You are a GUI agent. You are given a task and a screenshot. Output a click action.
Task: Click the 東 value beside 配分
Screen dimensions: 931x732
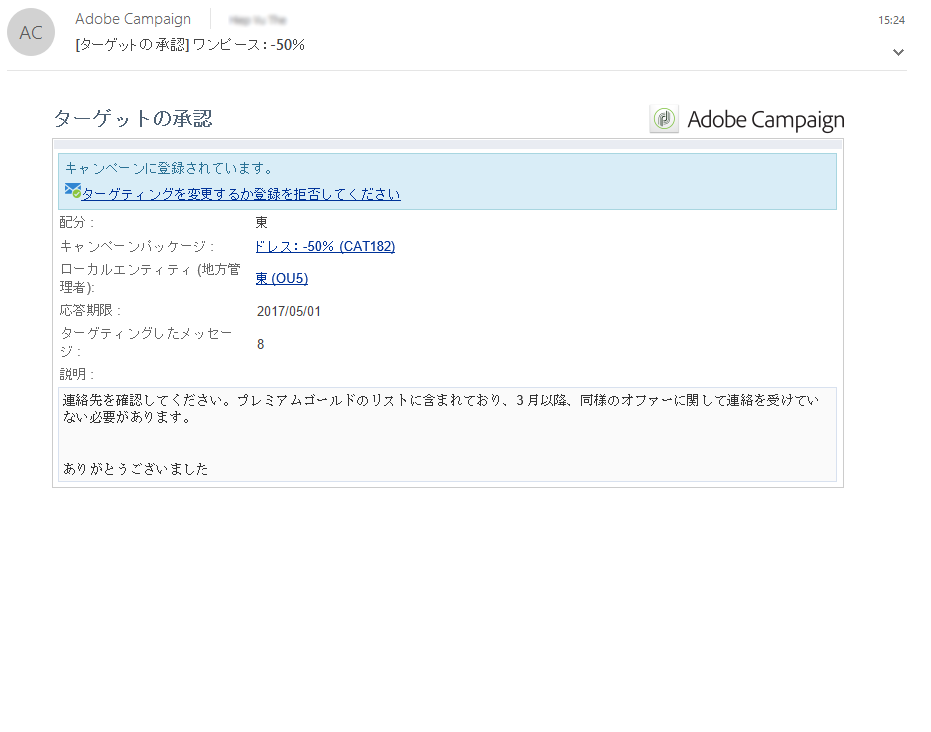262,223
